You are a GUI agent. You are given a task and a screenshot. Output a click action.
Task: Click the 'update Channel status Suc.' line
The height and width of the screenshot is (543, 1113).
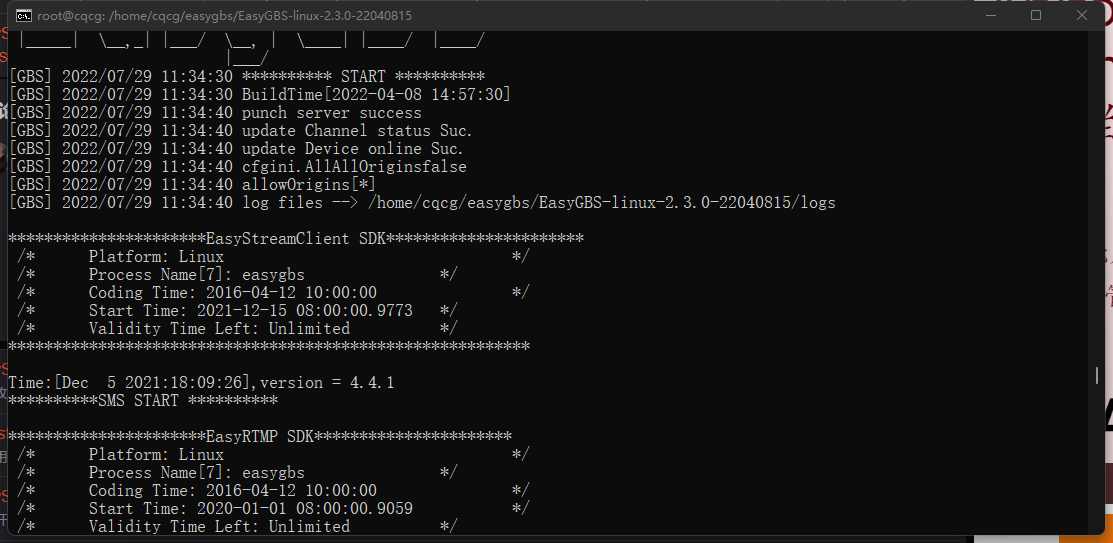357,131
